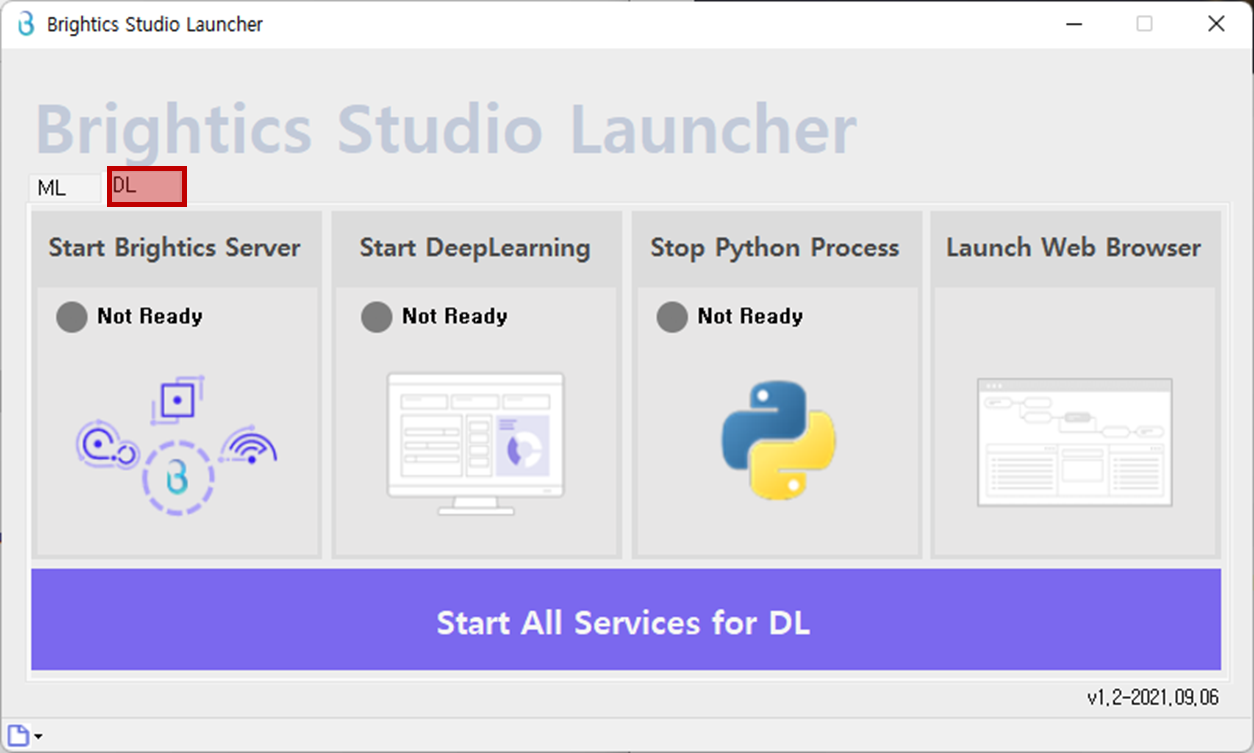Screen dimensions: 1254x753
Task: Close the Brightics Studio Launcher window
Action: click(1216, 24)
